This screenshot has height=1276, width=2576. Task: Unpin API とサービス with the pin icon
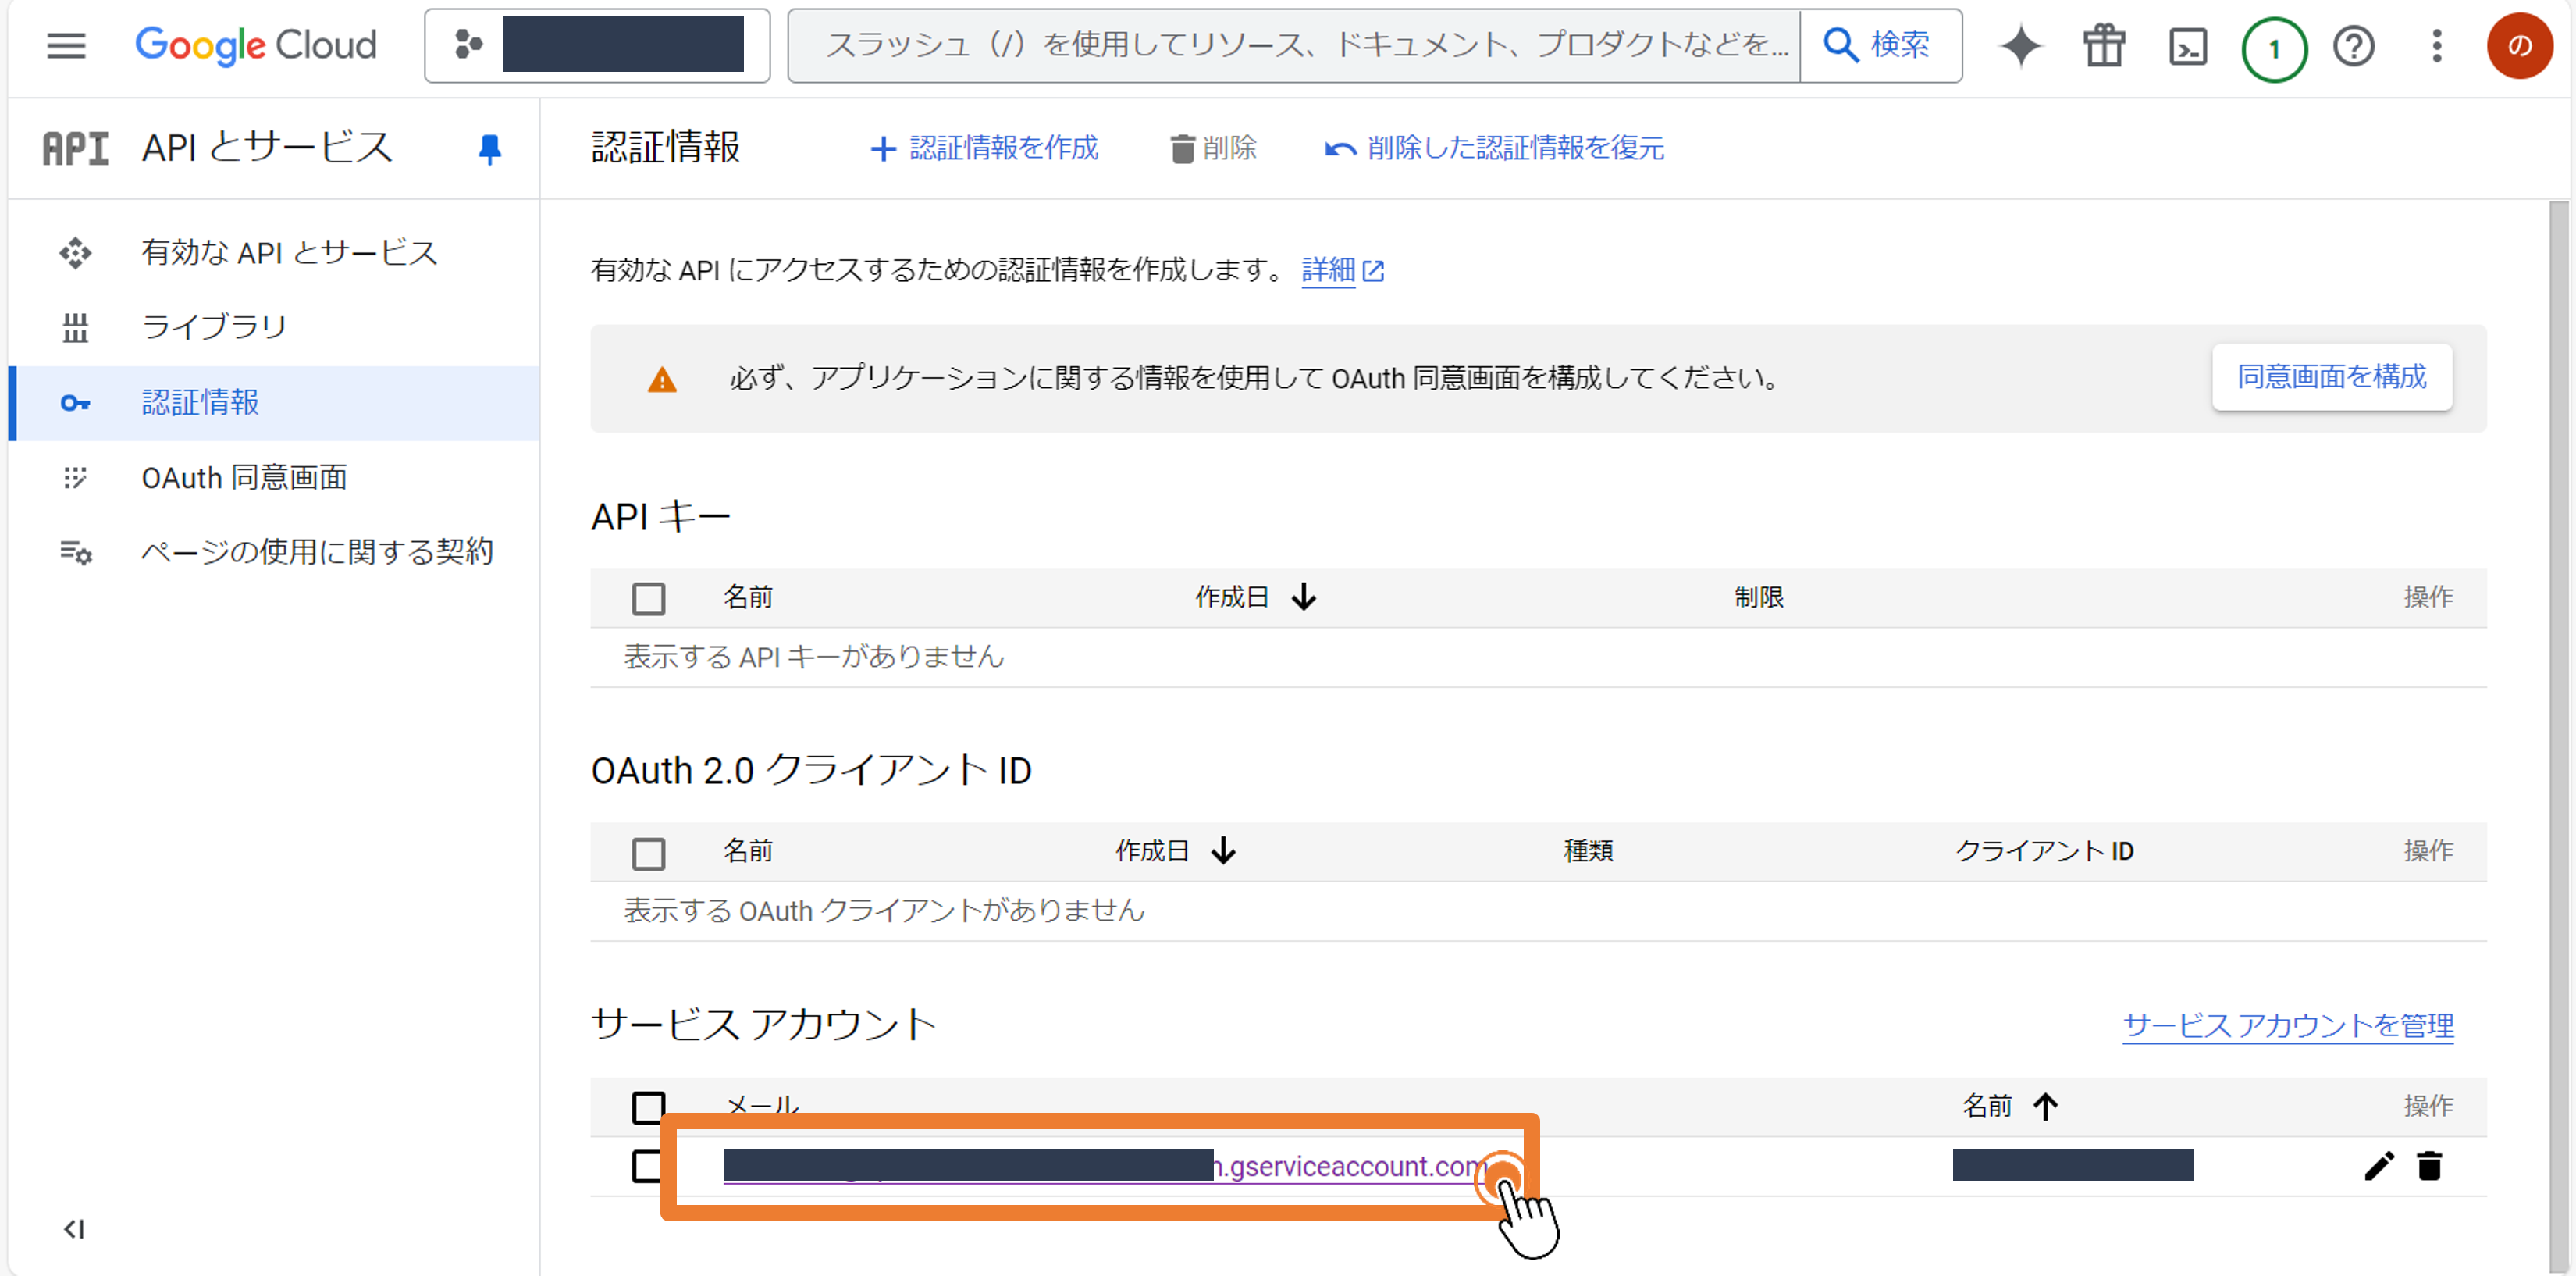[x=490, y=149]
